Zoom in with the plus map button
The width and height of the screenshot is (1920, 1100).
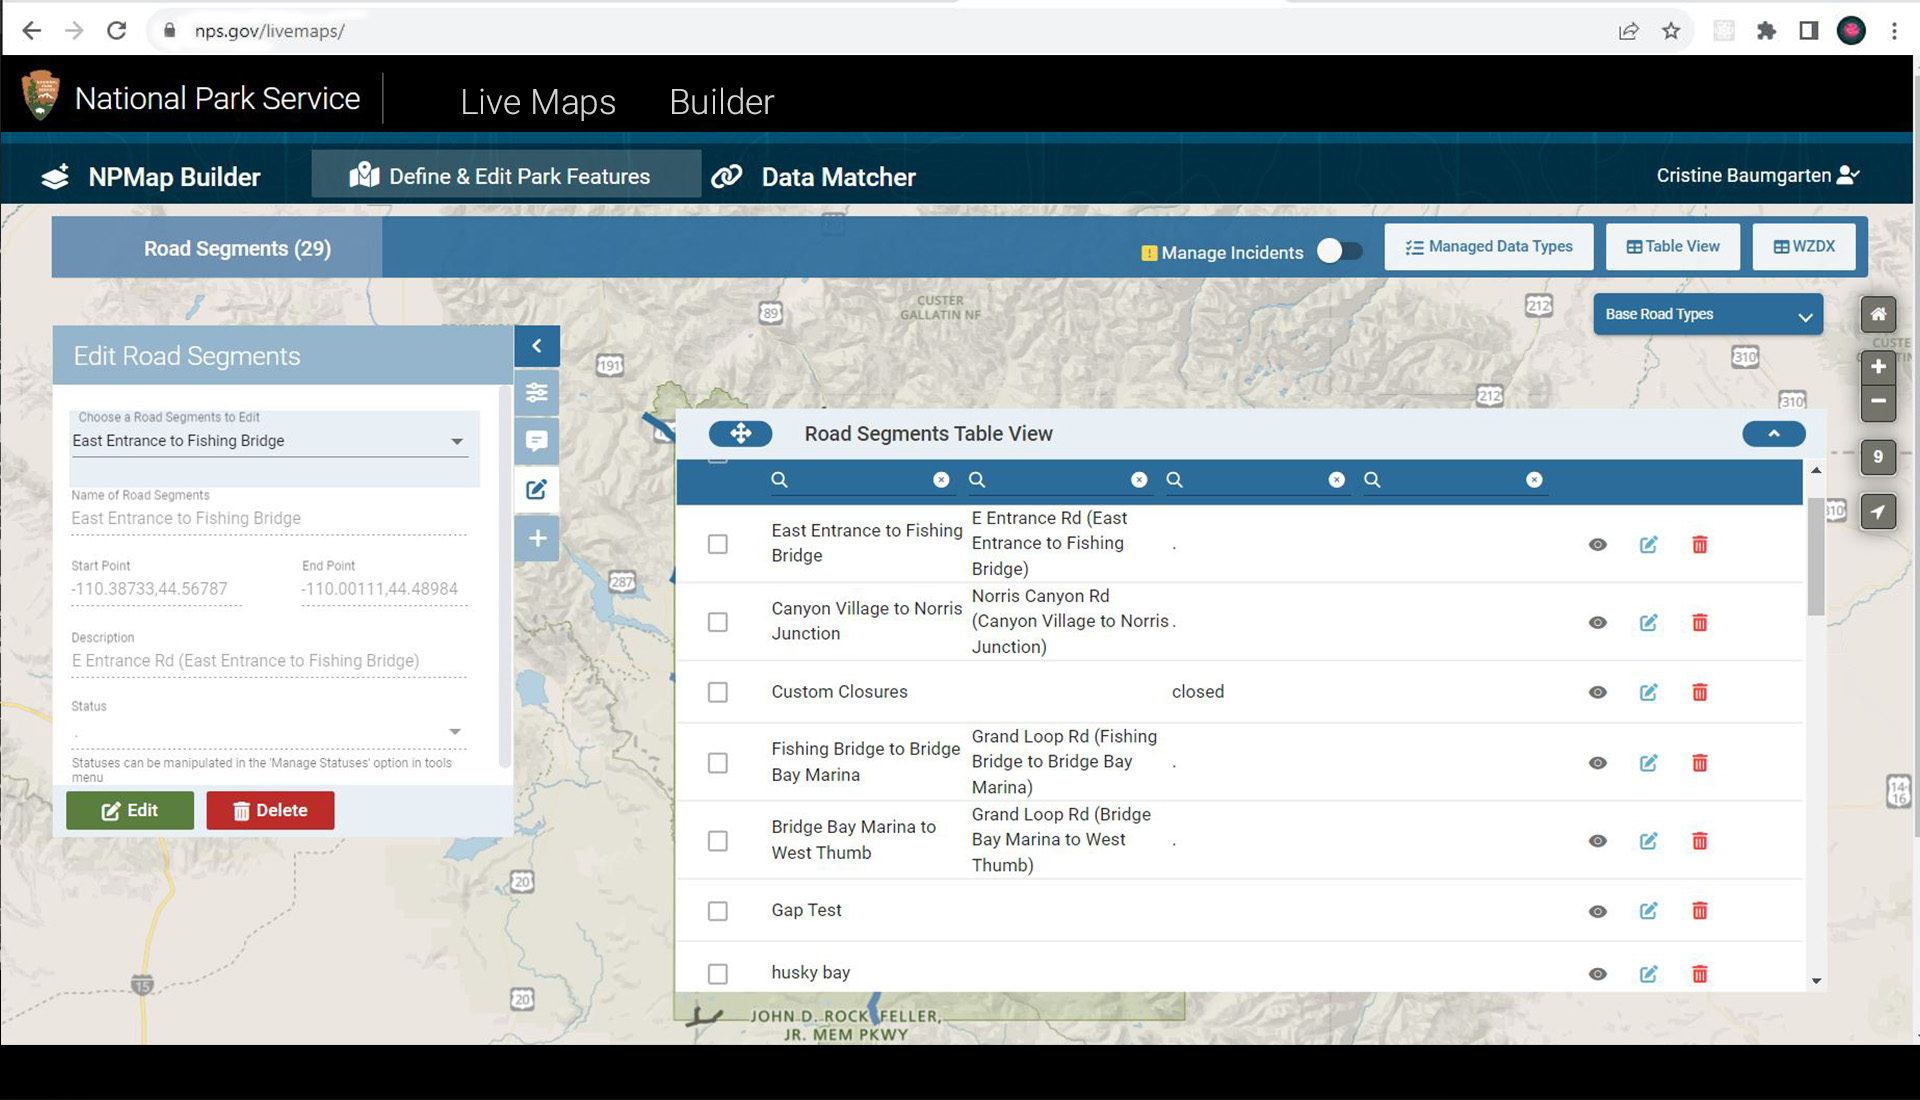tap(1878, 367)
